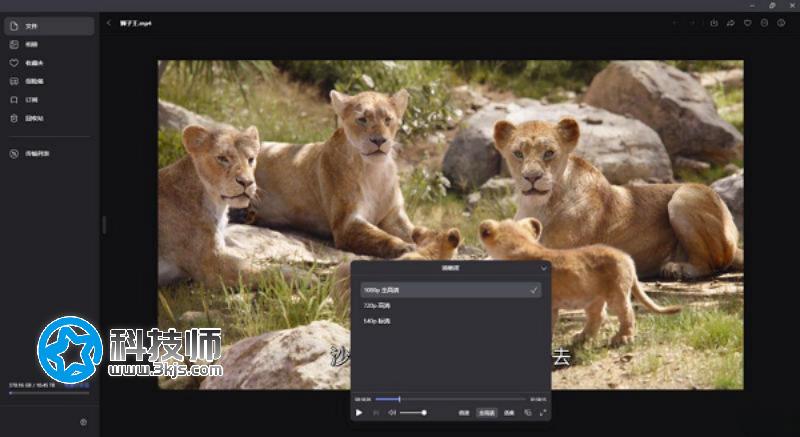Open settings with the bottom-left gear icon

pos(84,422)
